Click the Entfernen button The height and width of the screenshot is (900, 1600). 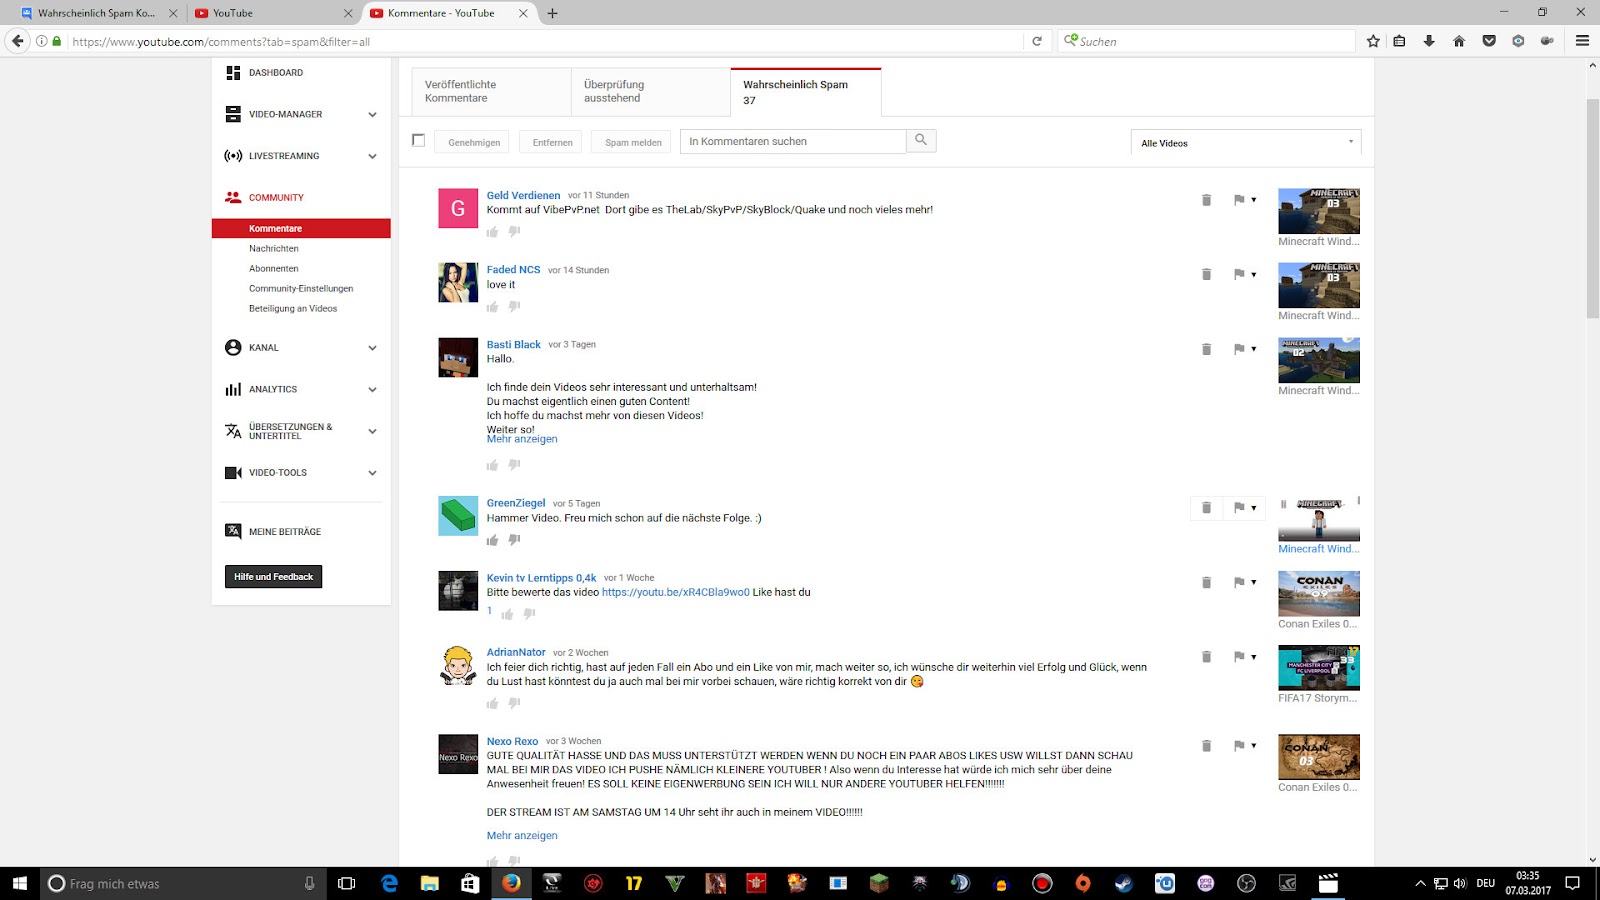(552, 142)
